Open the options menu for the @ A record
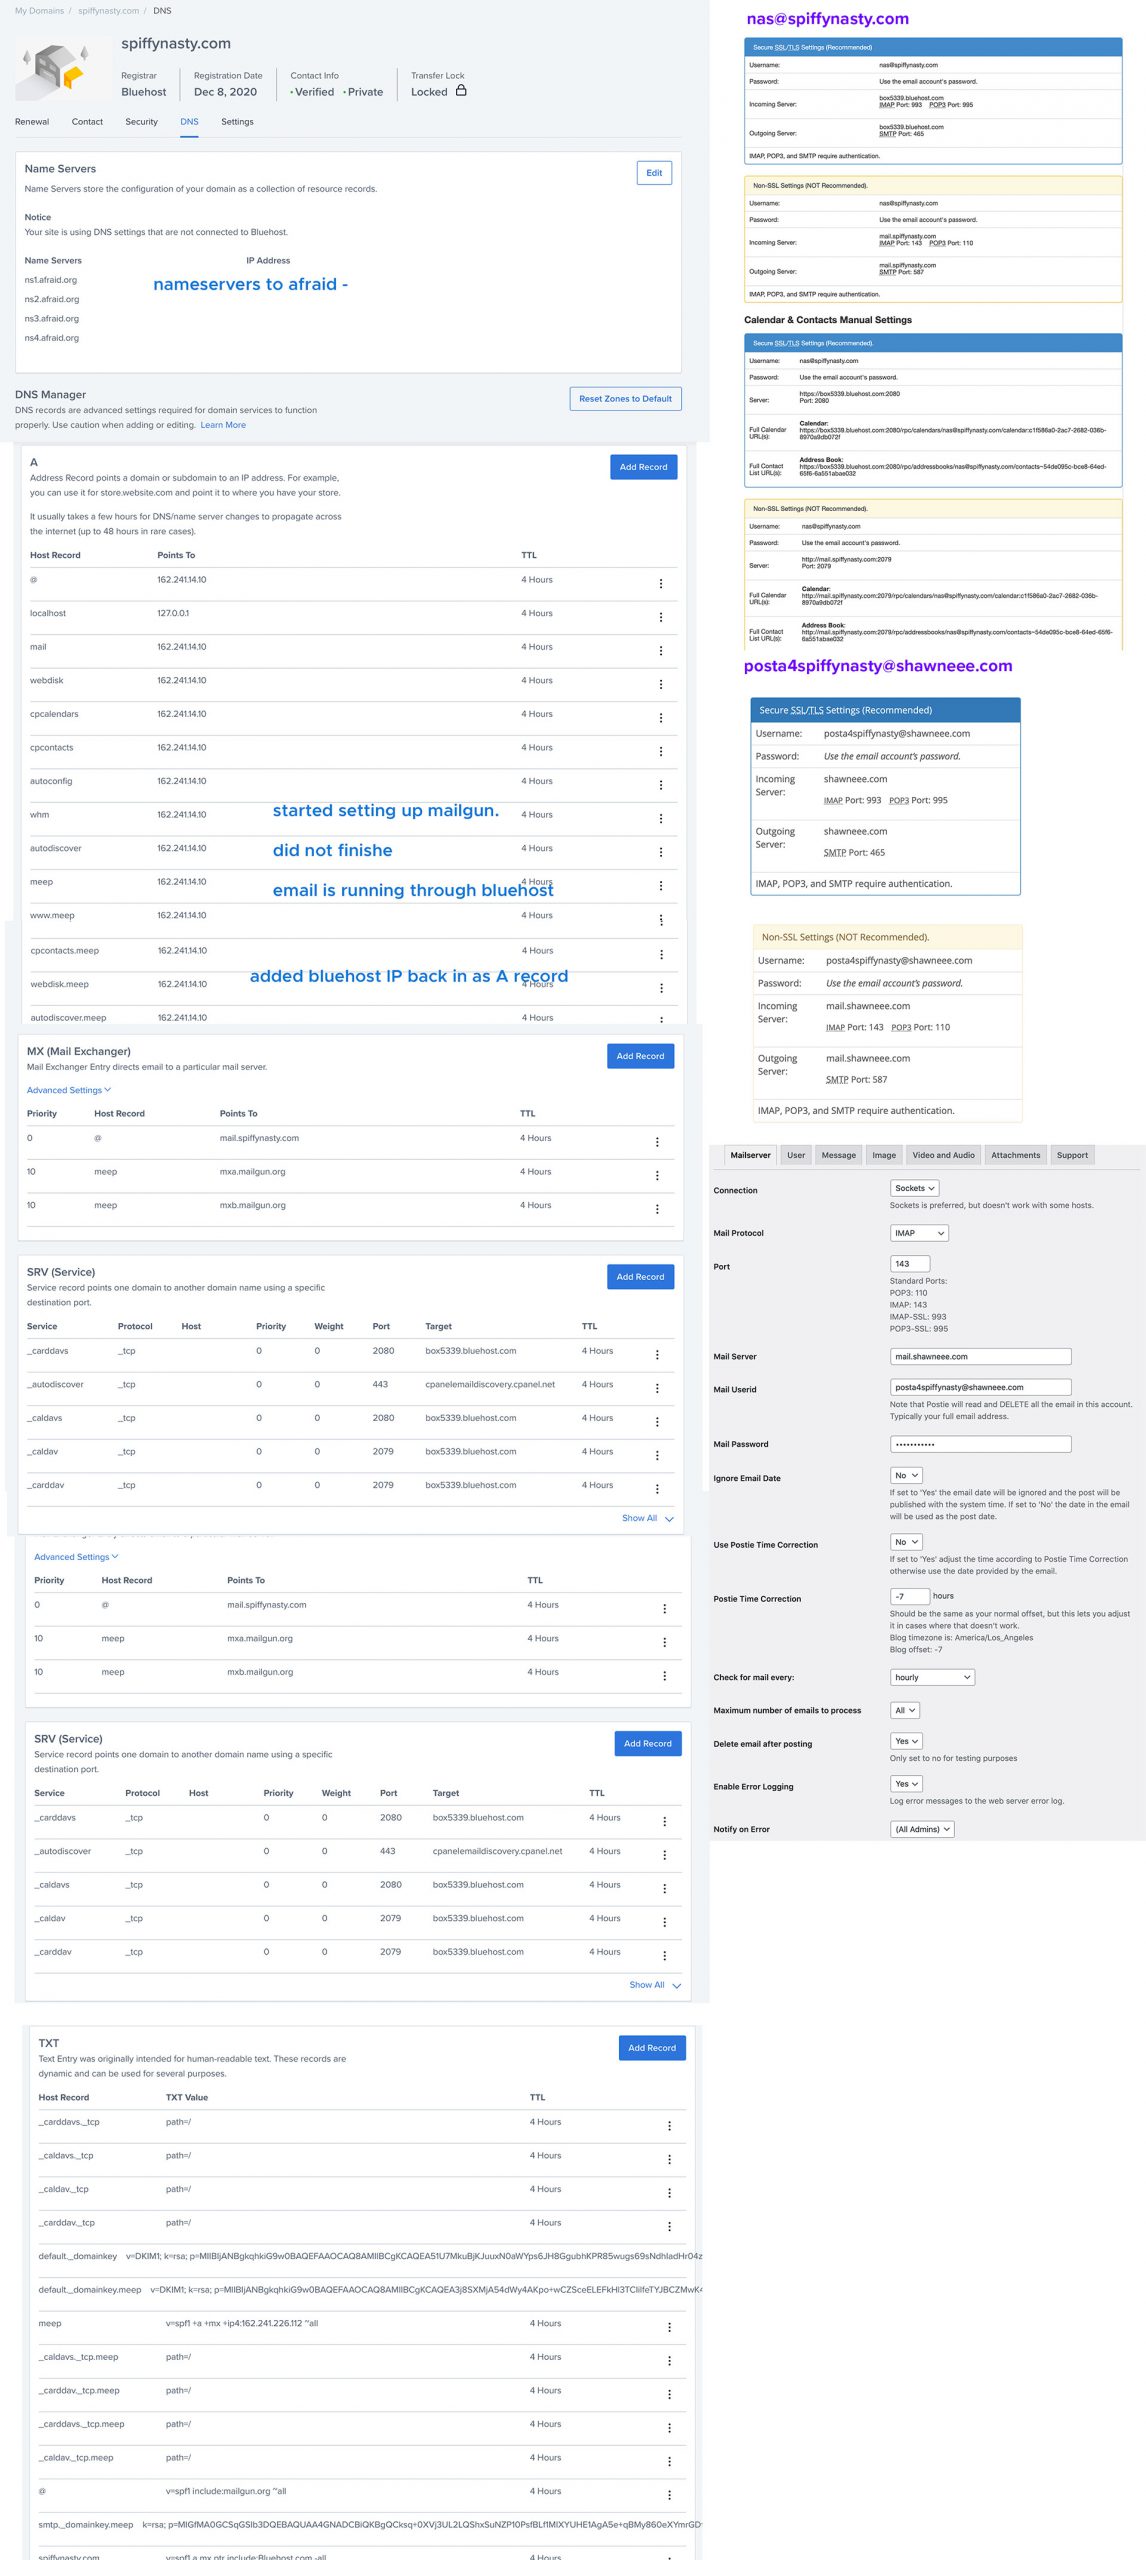 pos(661,583)
